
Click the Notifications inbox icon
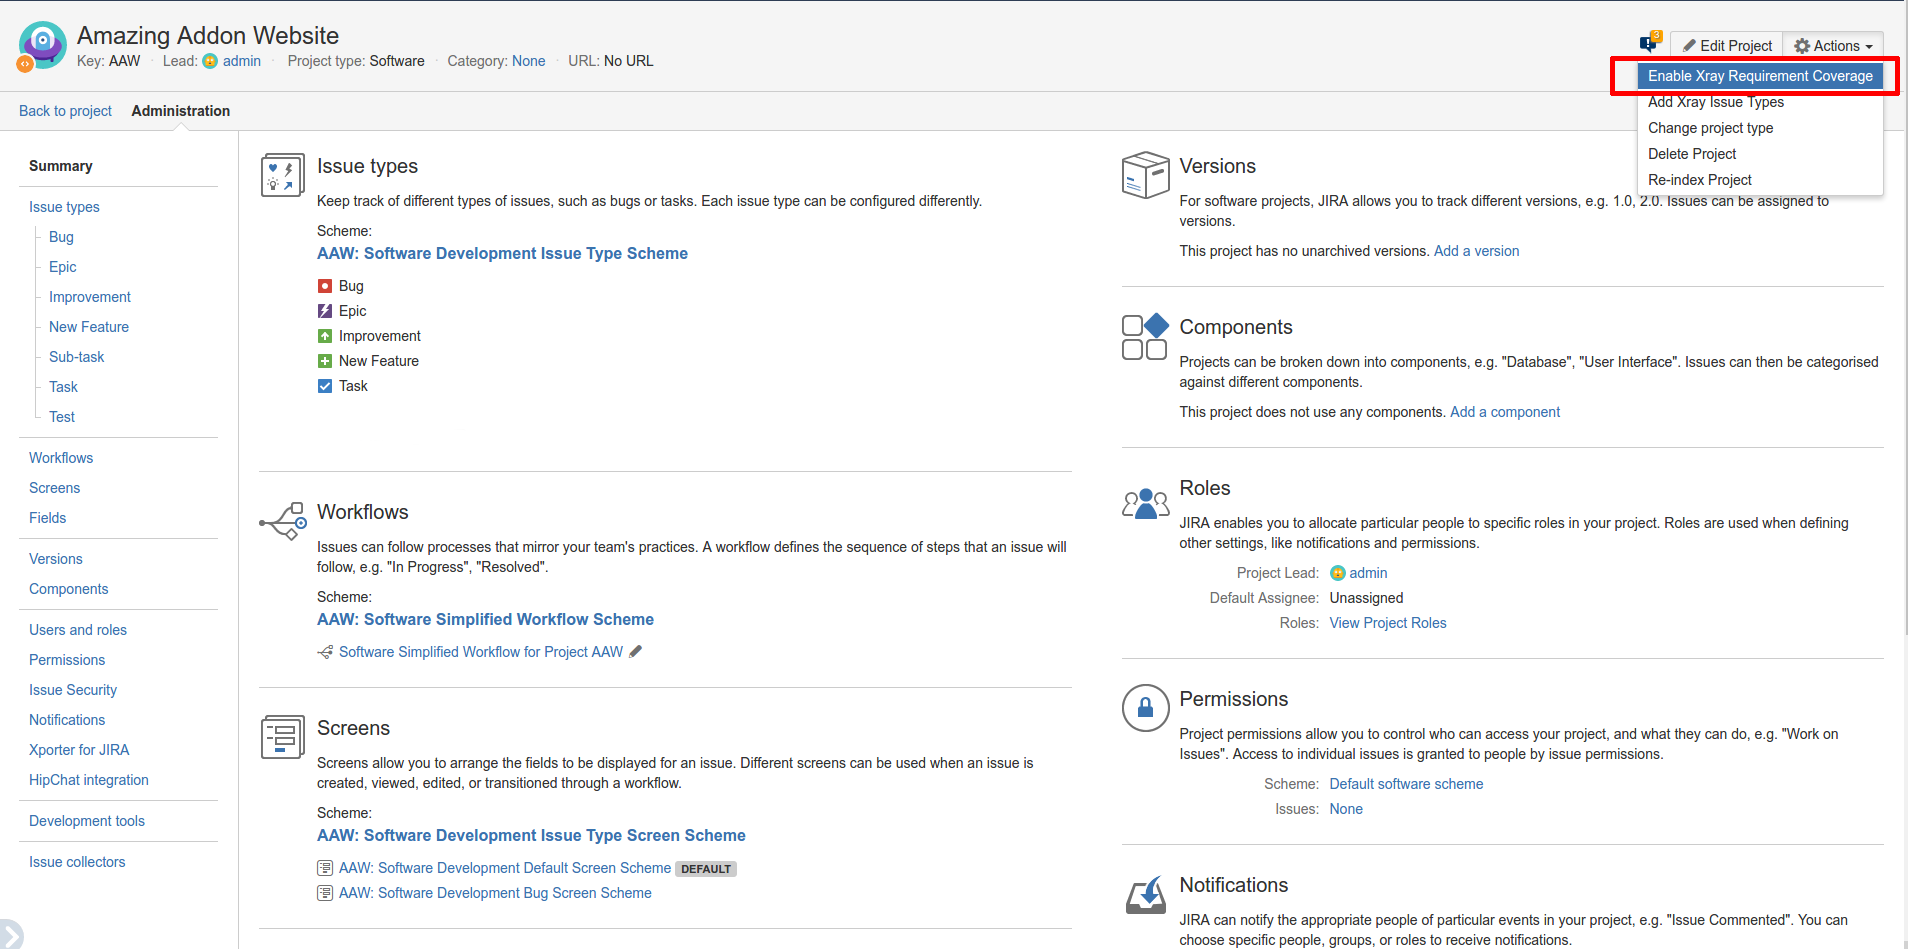(1145, 895)
